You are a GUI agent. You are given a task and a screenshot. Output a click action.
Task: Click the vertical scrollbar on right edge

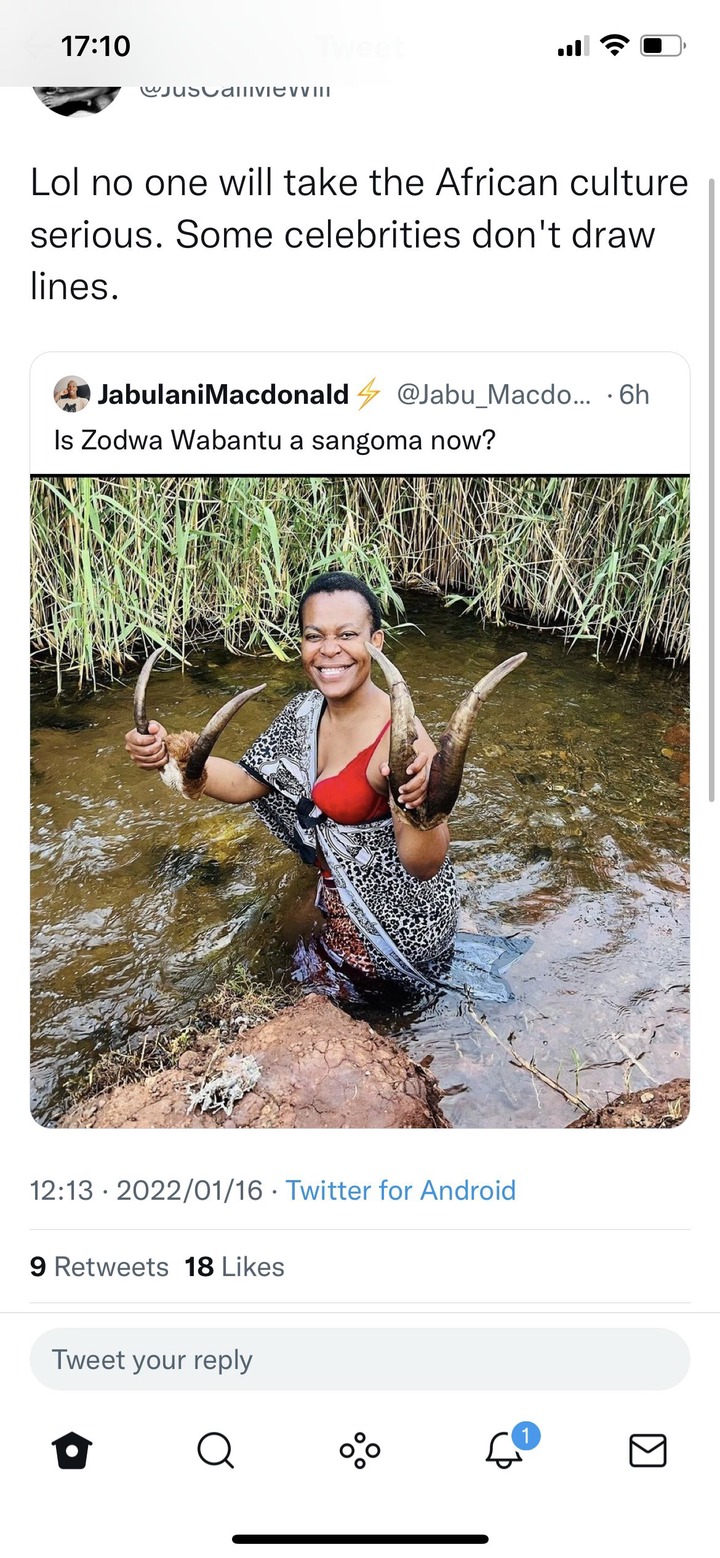(712, 490)
